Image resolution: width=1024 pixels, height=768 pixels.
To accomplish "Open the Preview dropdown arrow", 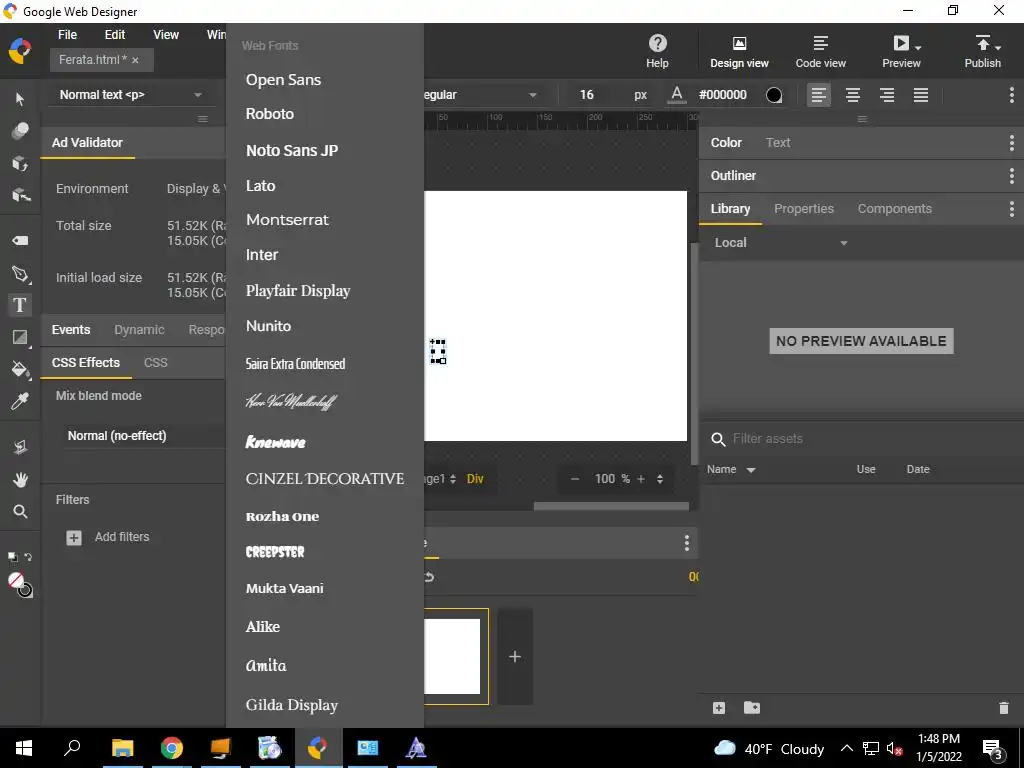I will point(918,47).
